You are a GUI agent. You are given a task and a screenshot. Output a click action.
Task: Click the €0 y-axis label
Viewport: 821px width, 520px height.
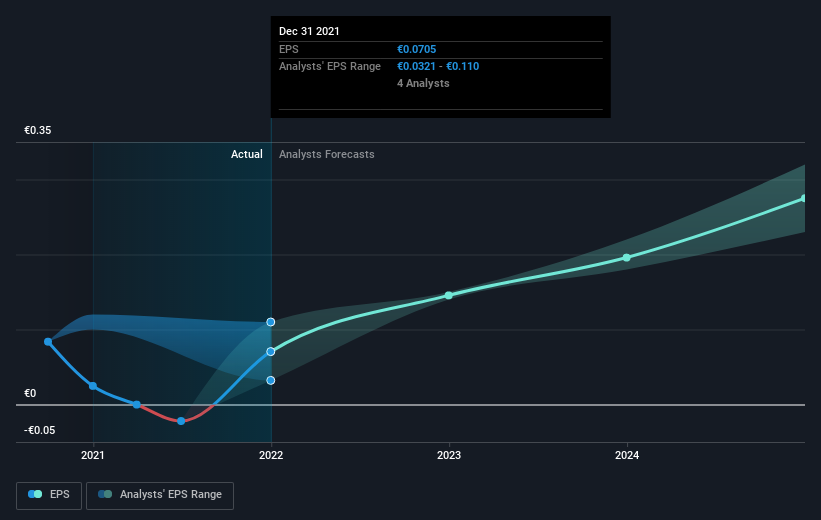[30, 393]
